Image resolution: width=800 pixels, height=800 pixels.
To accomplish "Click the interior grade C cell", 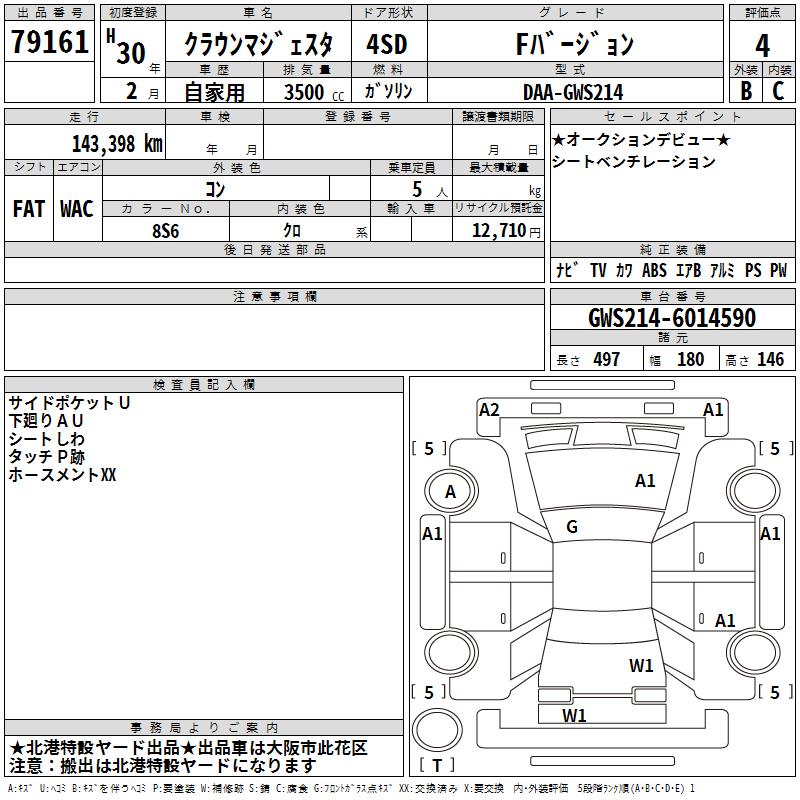I will 778,90.
